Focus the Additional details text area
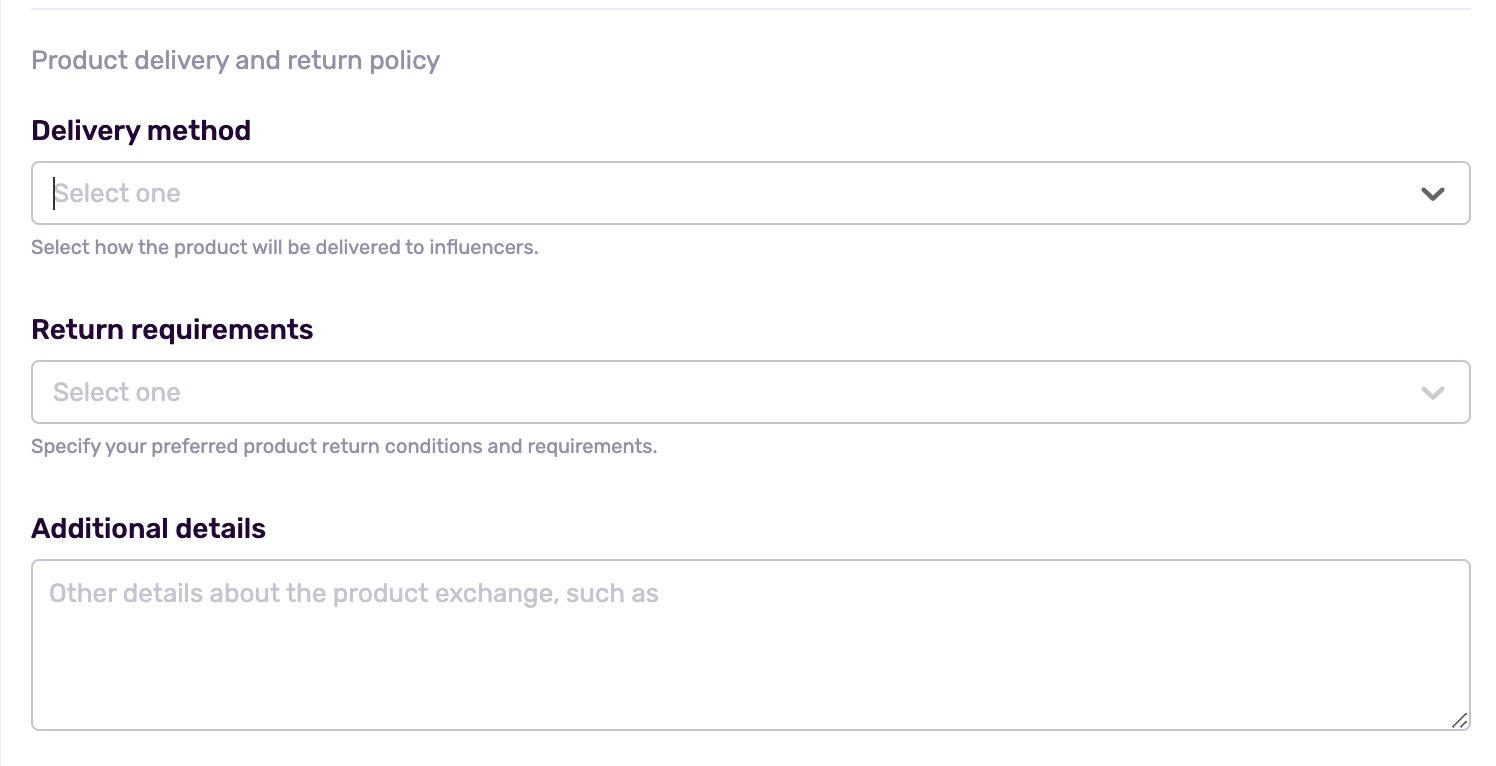Viewport: 1496px width, 766px height. click(751, 645)
